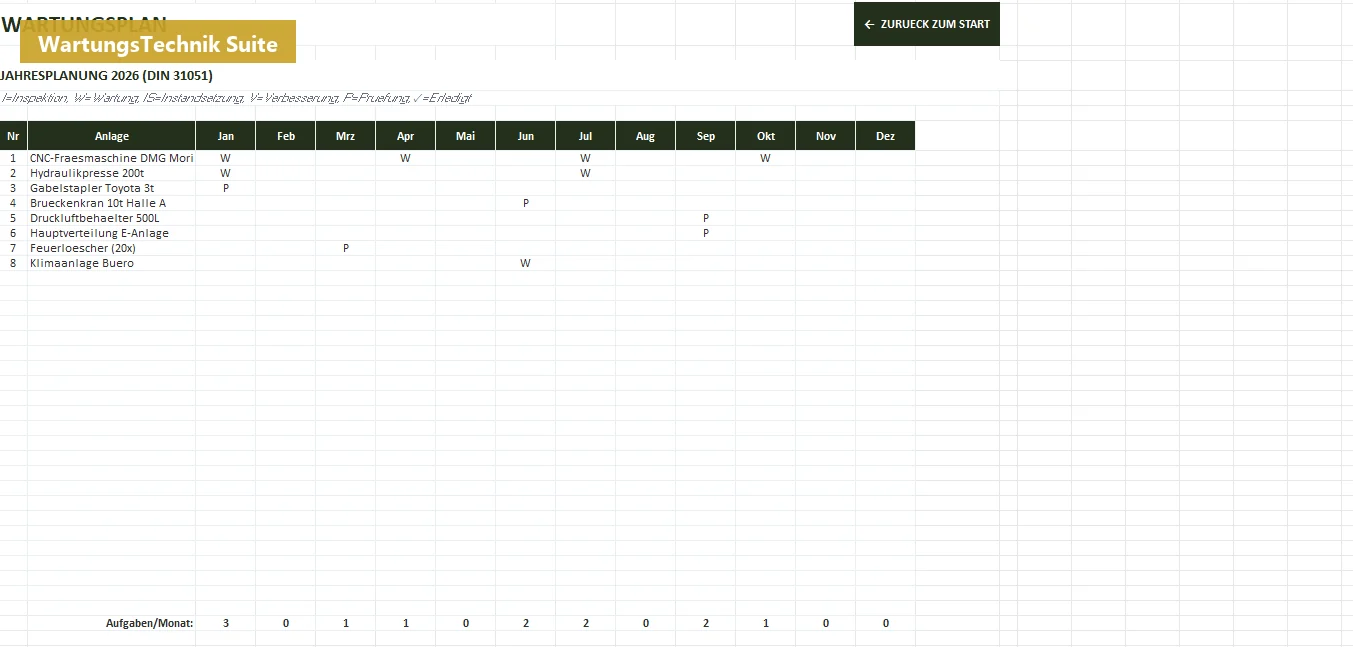Select the Jahresplanung 2026 (DIN 31051) heading
Image resolution: width=1353 pixels, height=647 pixels.
click(106, 75)
